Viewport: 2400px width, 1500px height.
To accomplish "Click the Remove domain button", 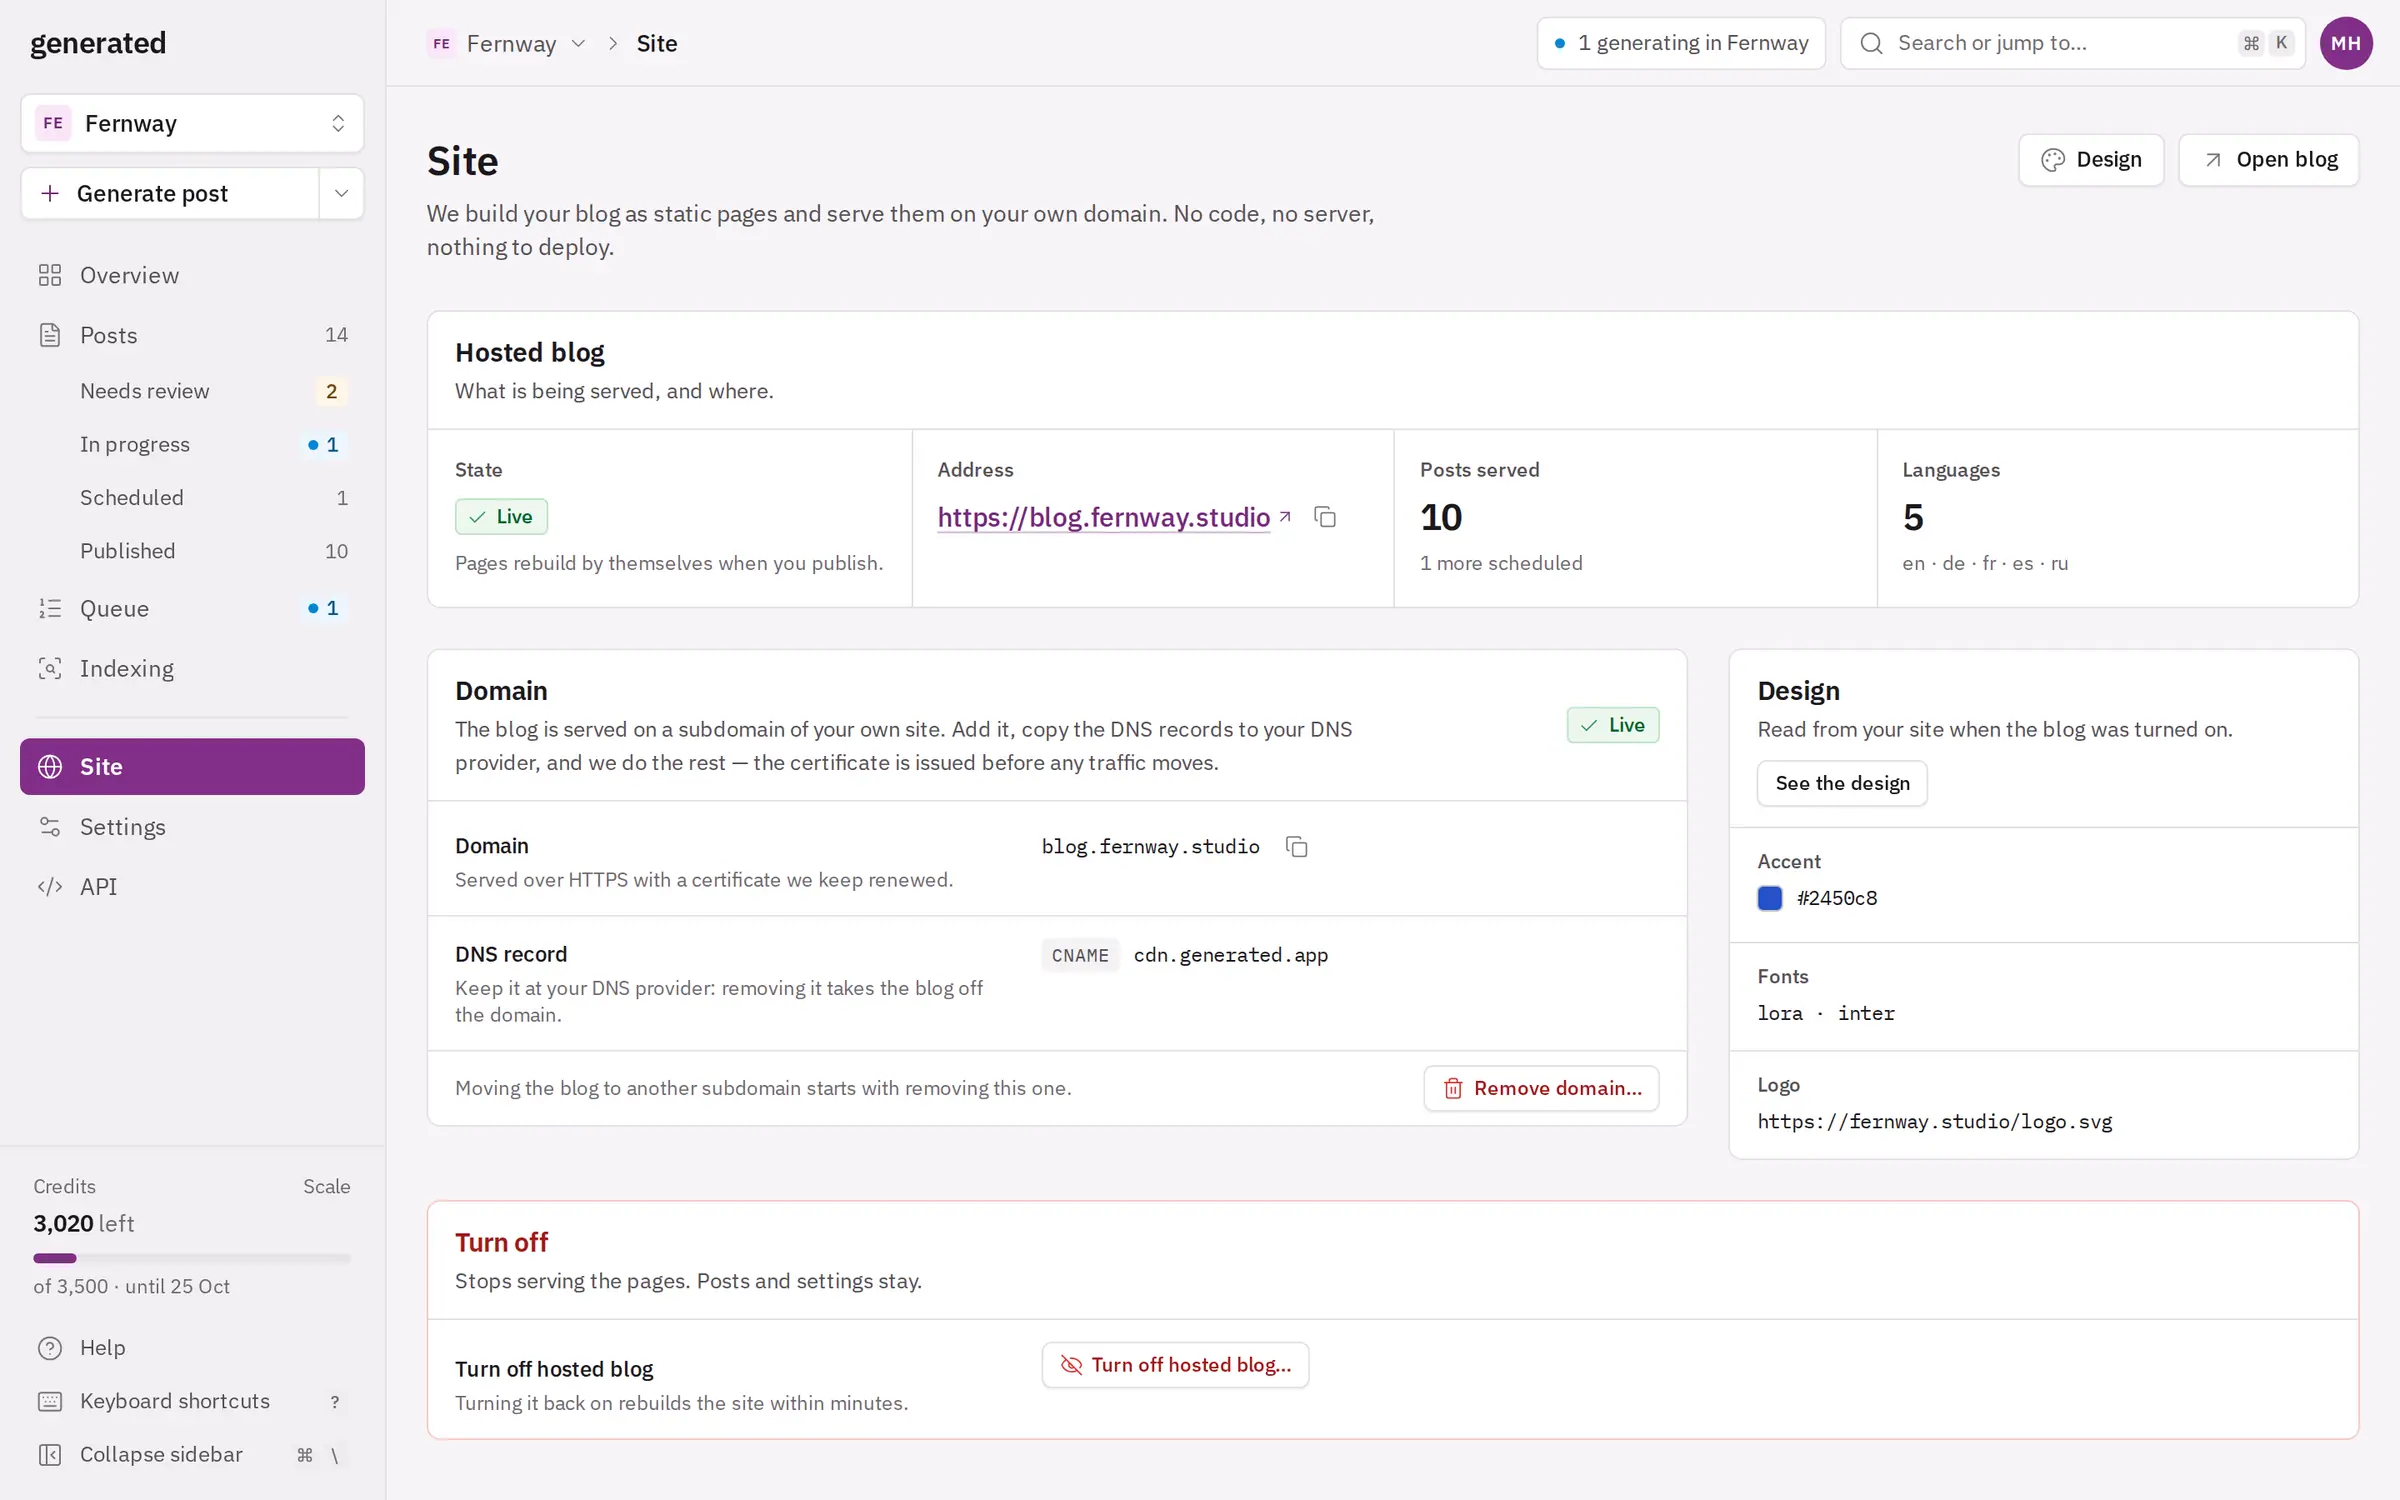I will pos(1541,1088).
